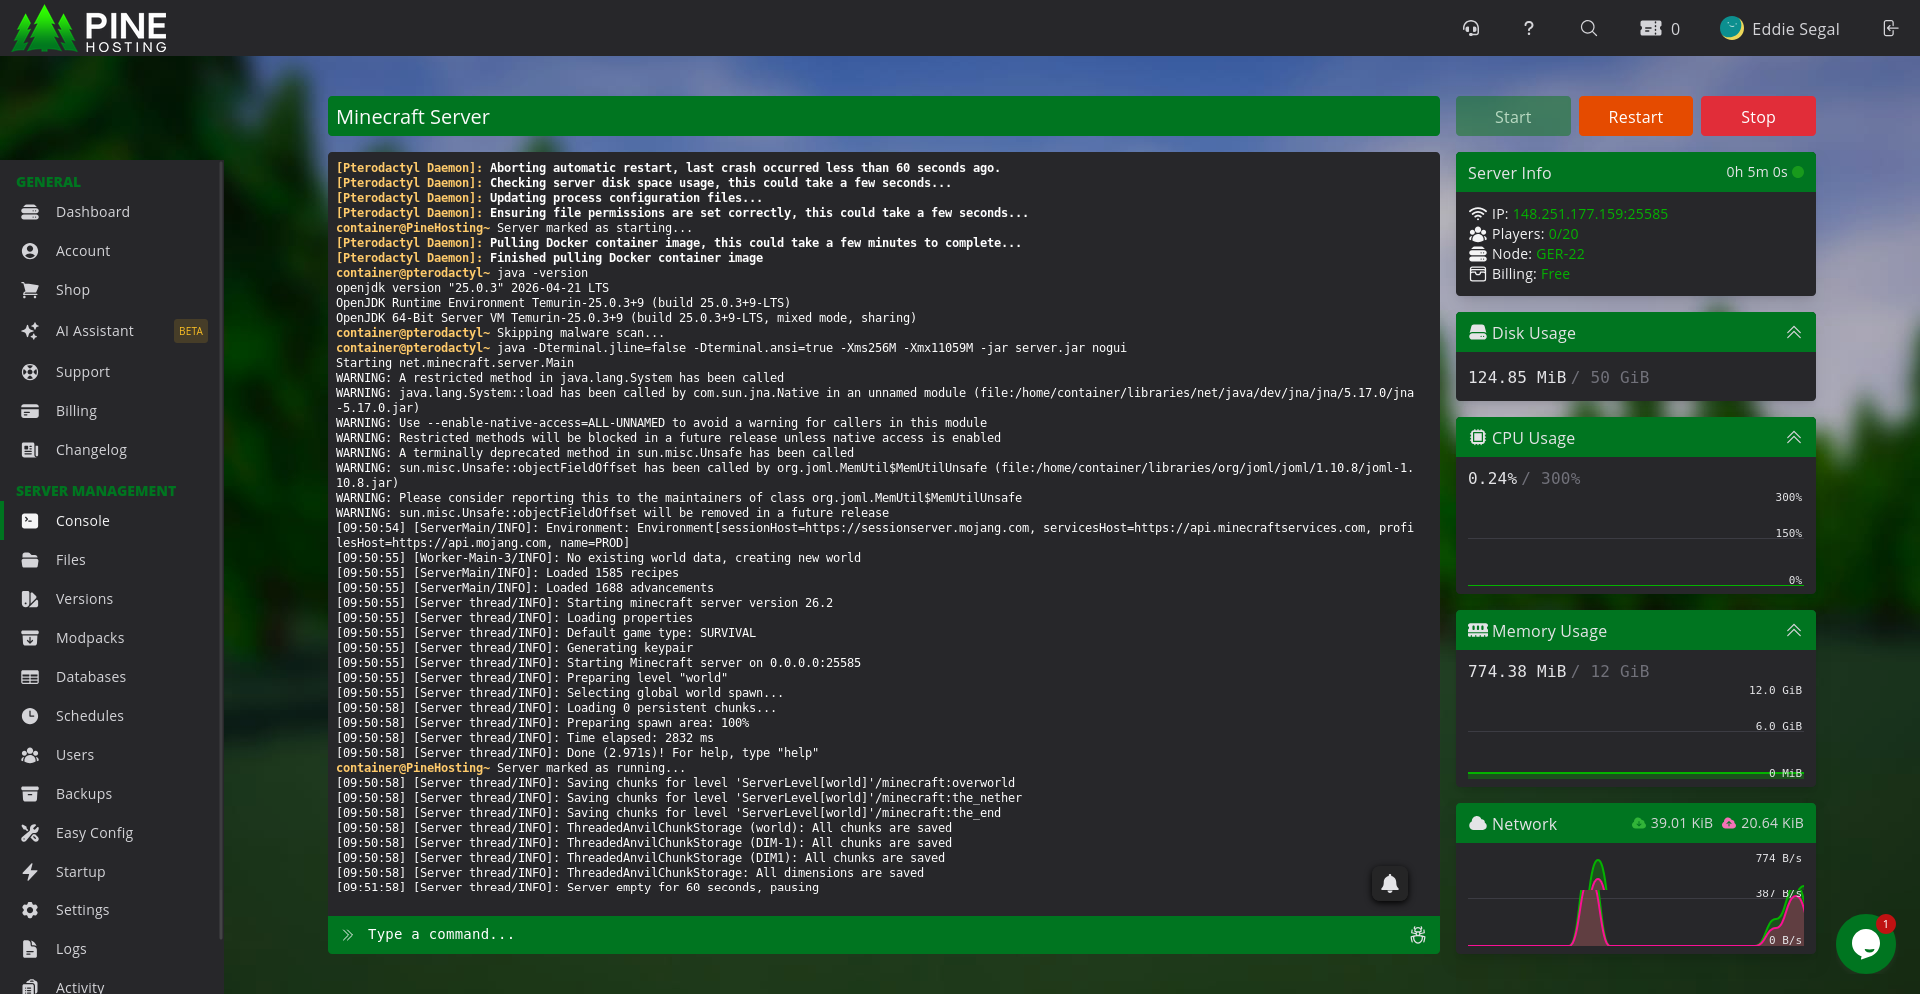Click the 0.24% CPU value
Viewport: 1920px width, 995px height.
1492,478
